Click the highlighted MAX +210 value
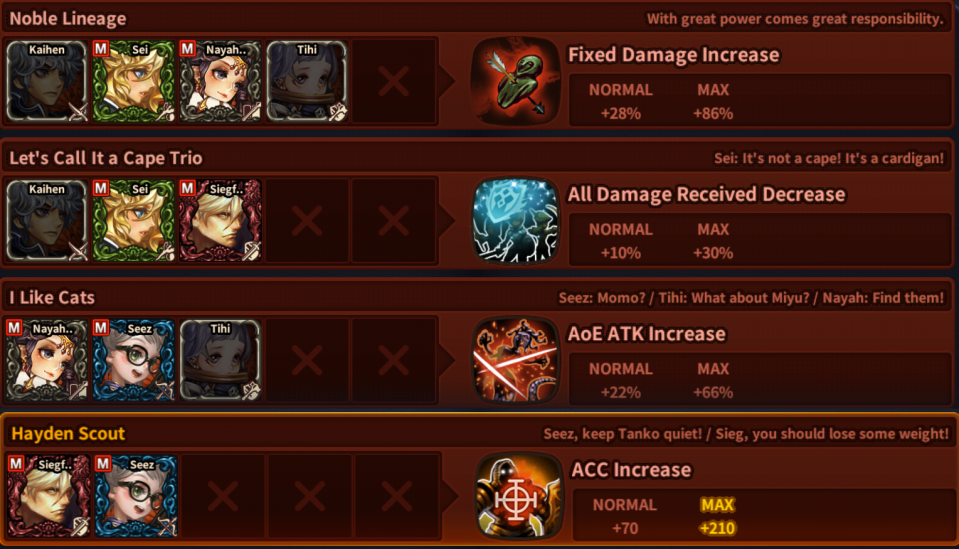 point(717,517)
